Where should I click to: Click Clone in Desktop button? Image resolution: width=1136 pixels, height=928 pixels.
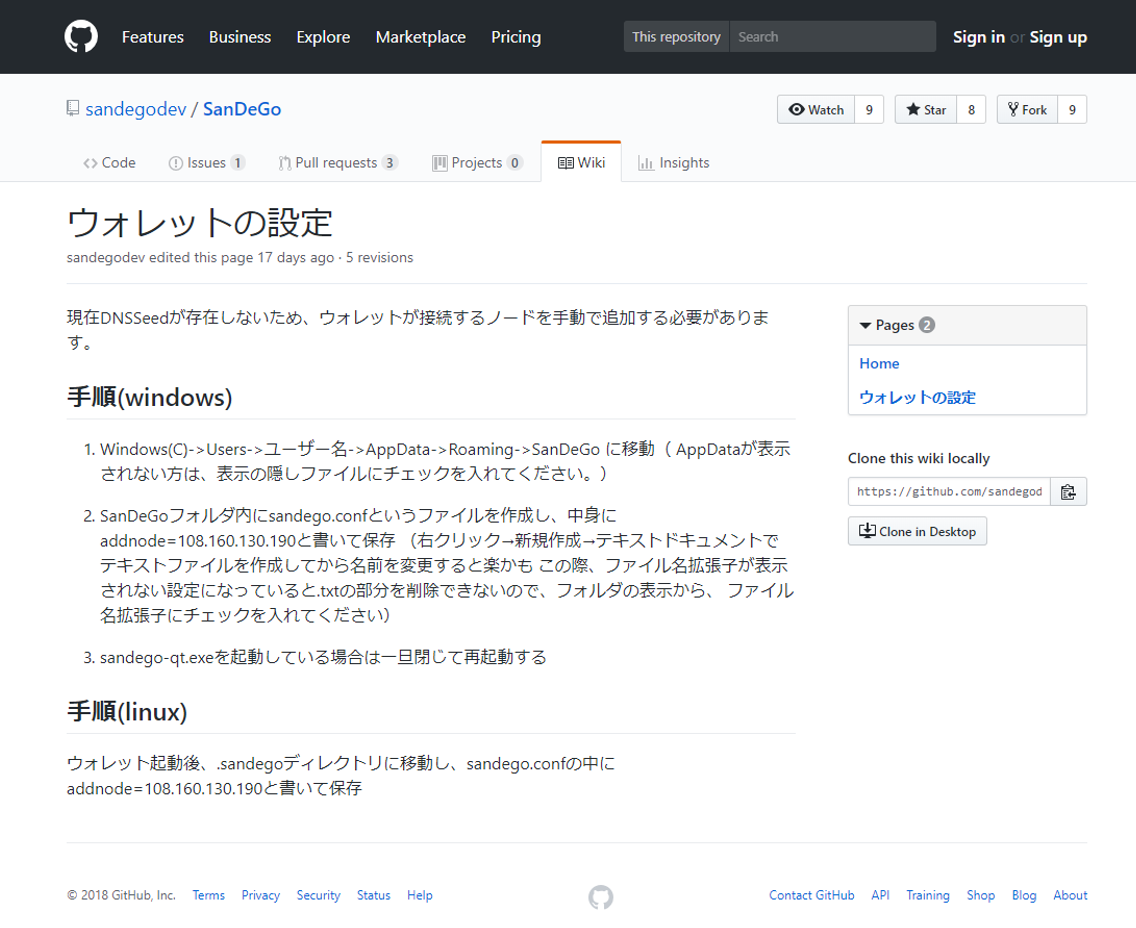click(917, 531)
